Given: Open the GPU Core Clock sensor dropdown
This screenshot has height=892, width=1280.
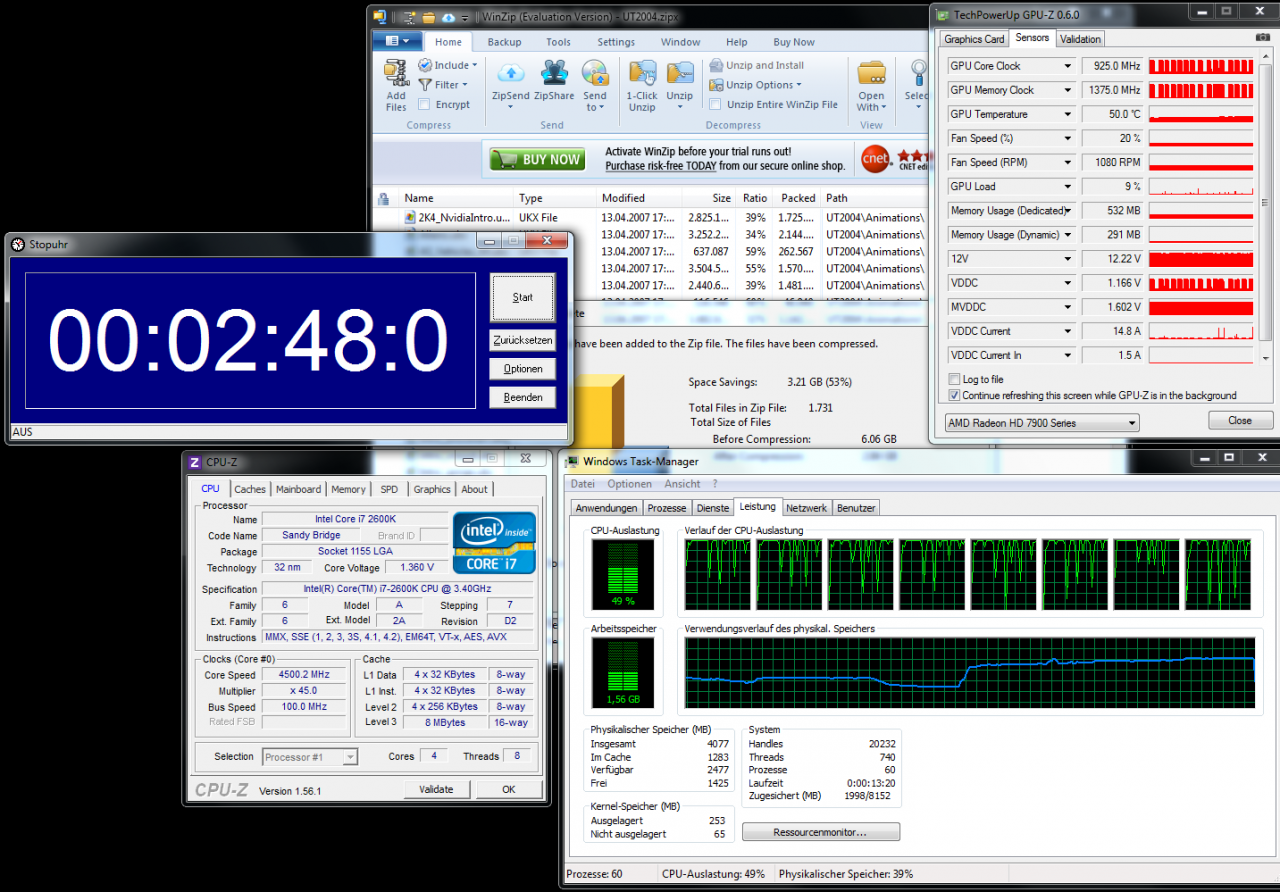Looking at the screenshot, I should pos(1068,66).
